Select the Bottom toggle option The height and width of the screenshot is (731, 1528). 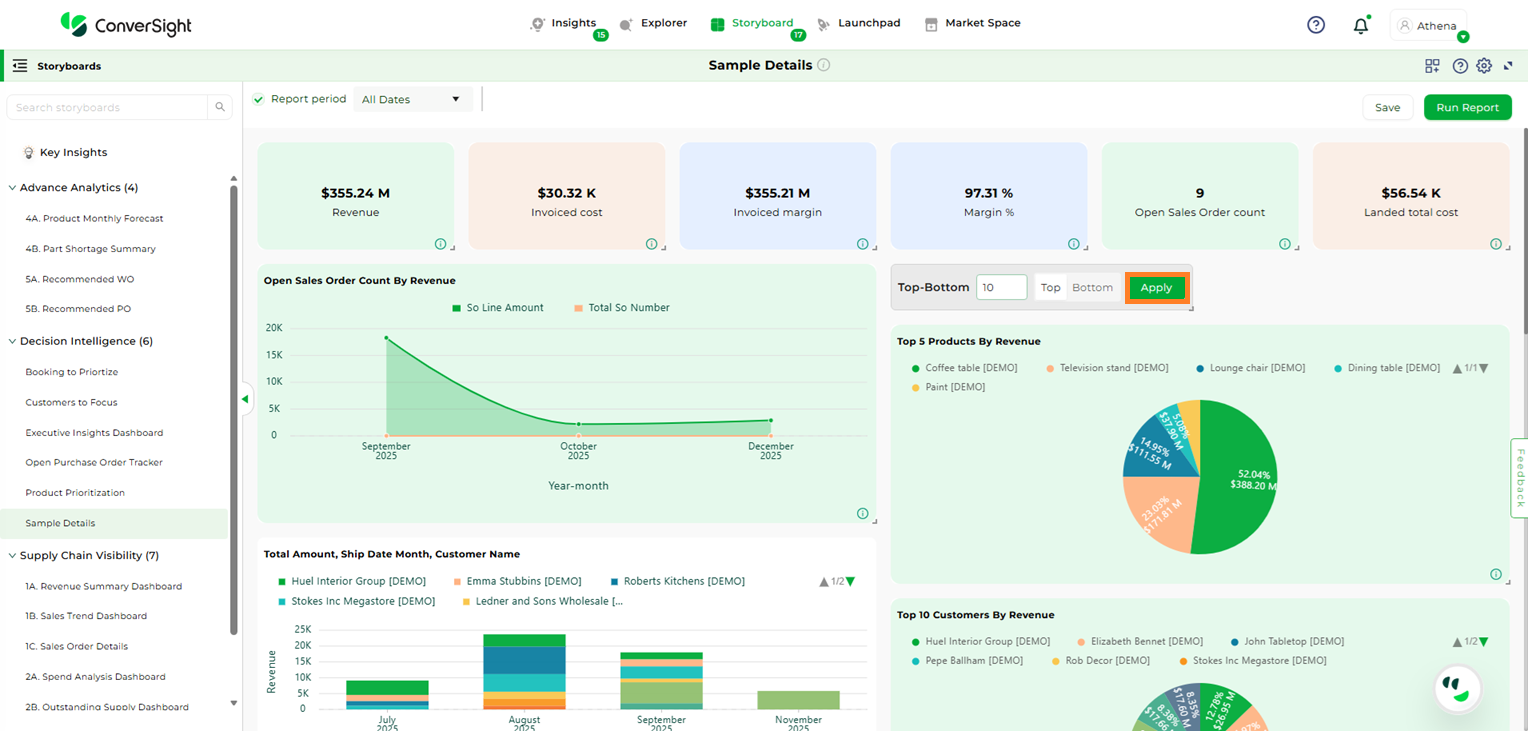(x=1092, y=288)
